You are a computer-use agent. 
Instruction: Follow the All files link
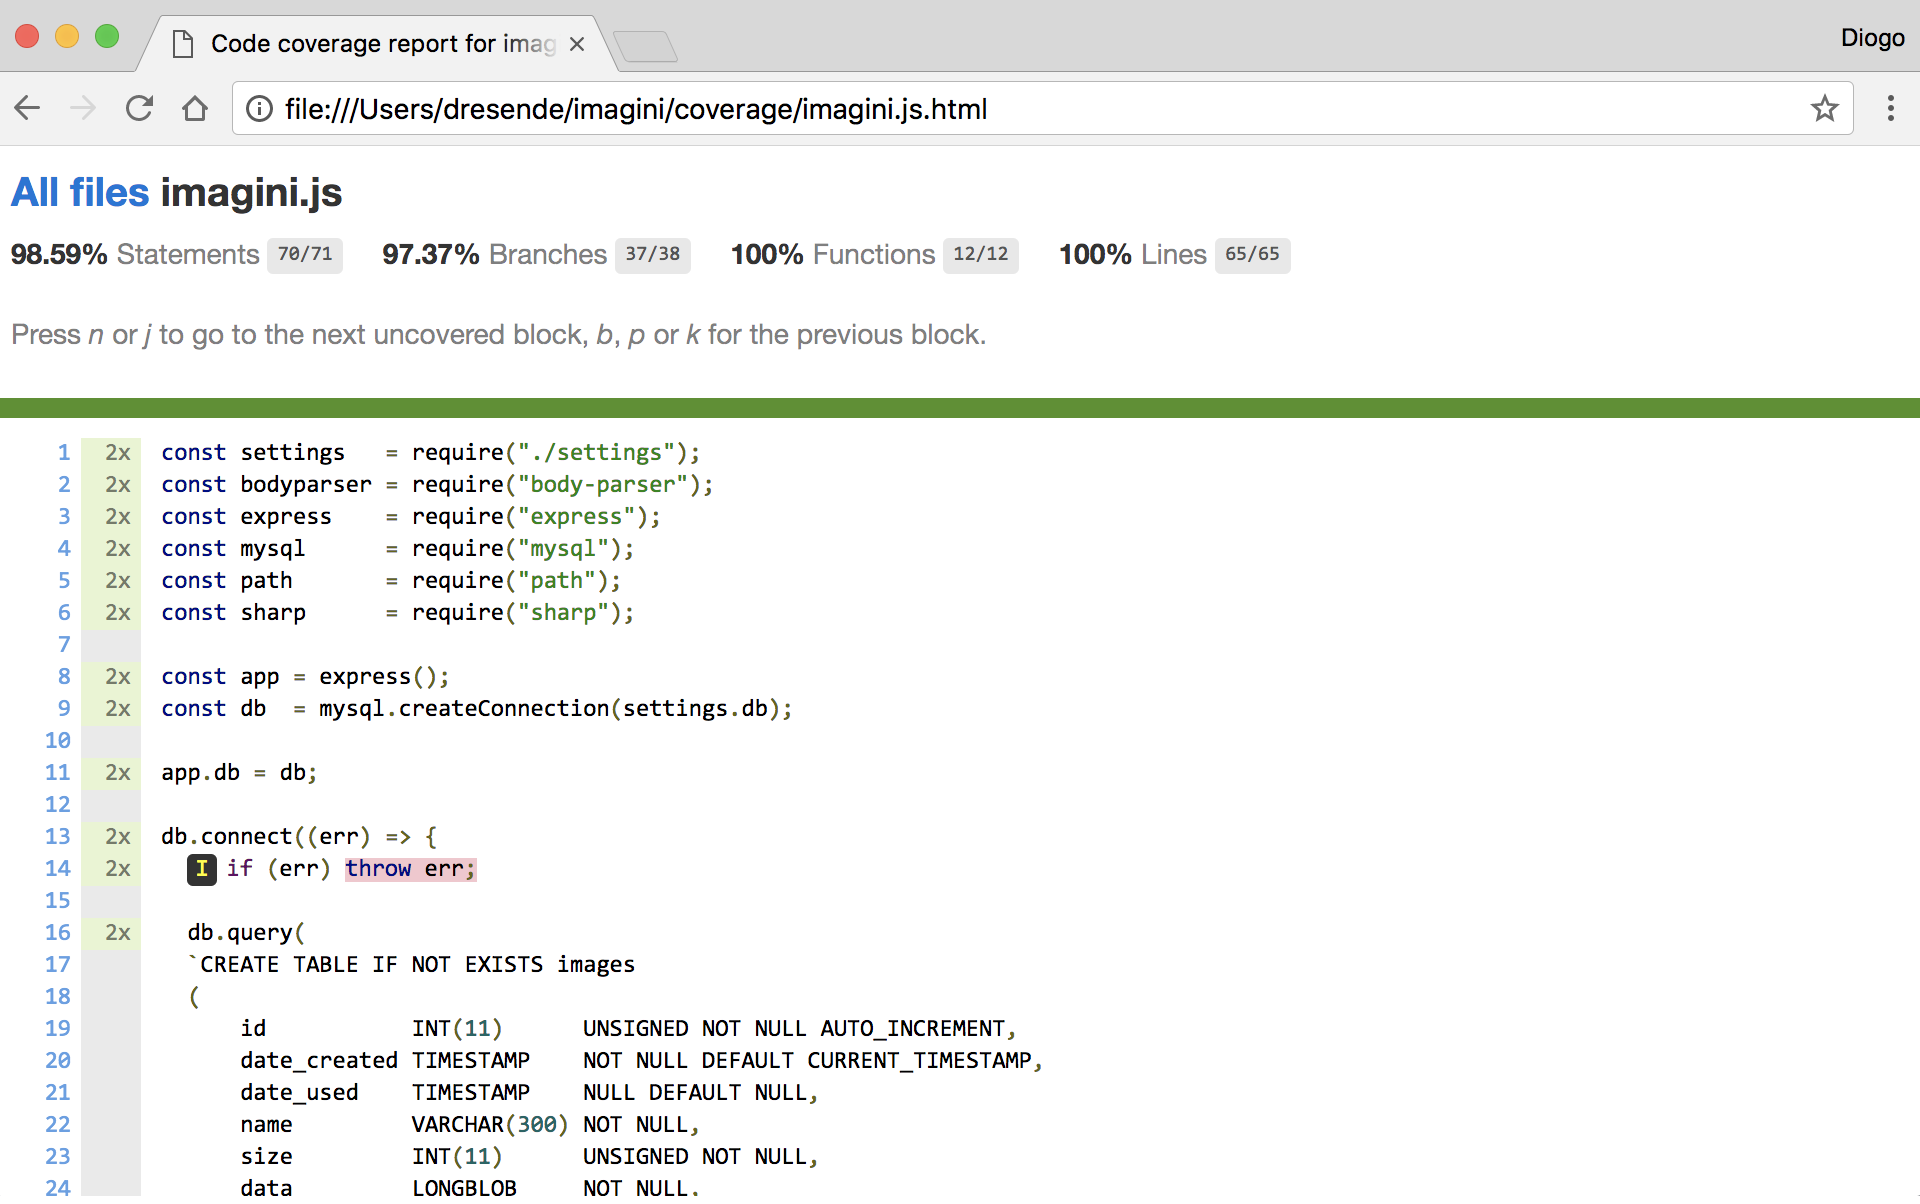[x=80, y=192]
